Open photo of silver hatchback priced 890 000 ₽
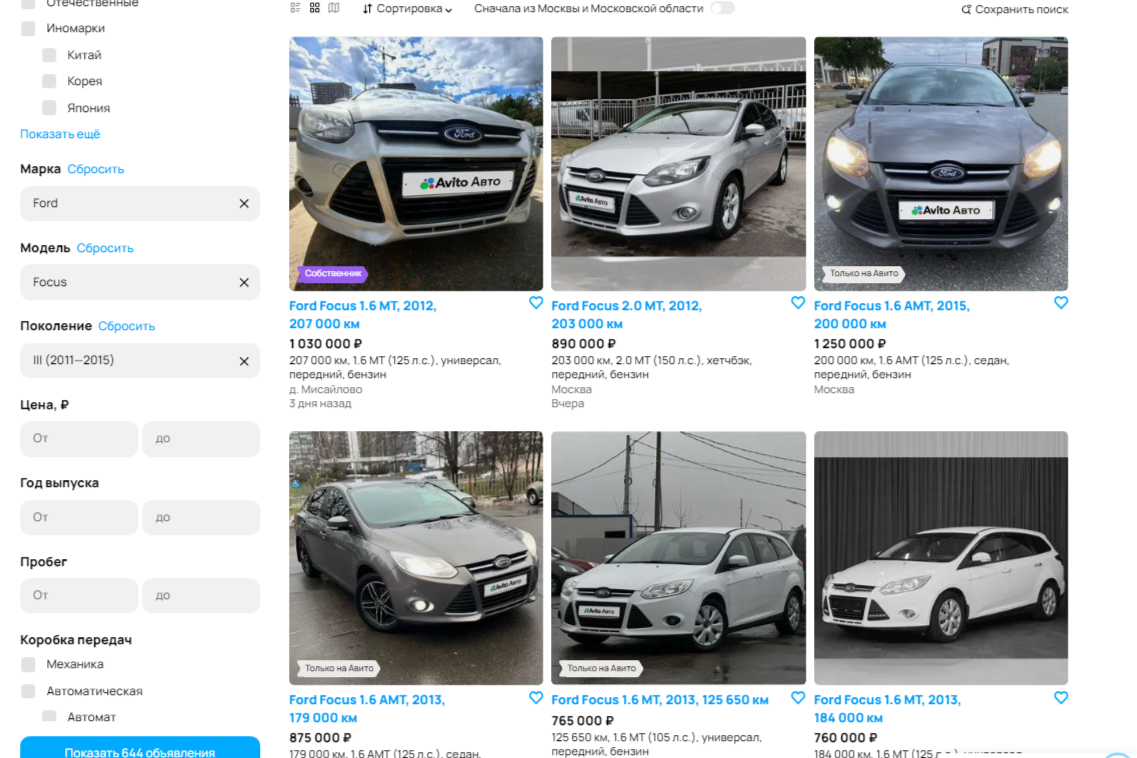 click(x=679, y=164)
